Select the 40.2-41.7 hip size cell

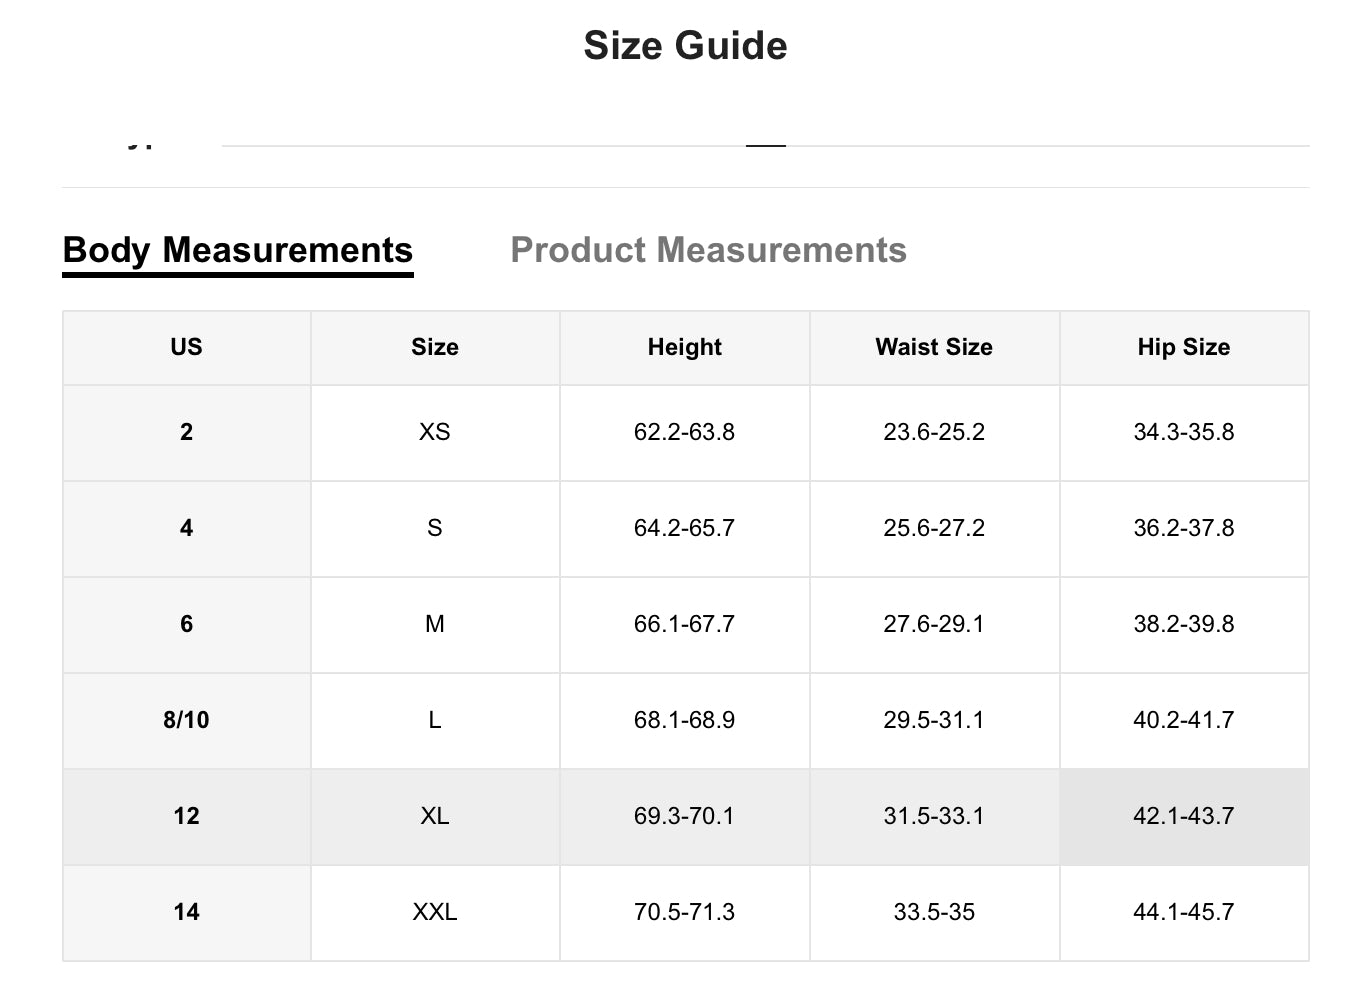[1183, 720]
